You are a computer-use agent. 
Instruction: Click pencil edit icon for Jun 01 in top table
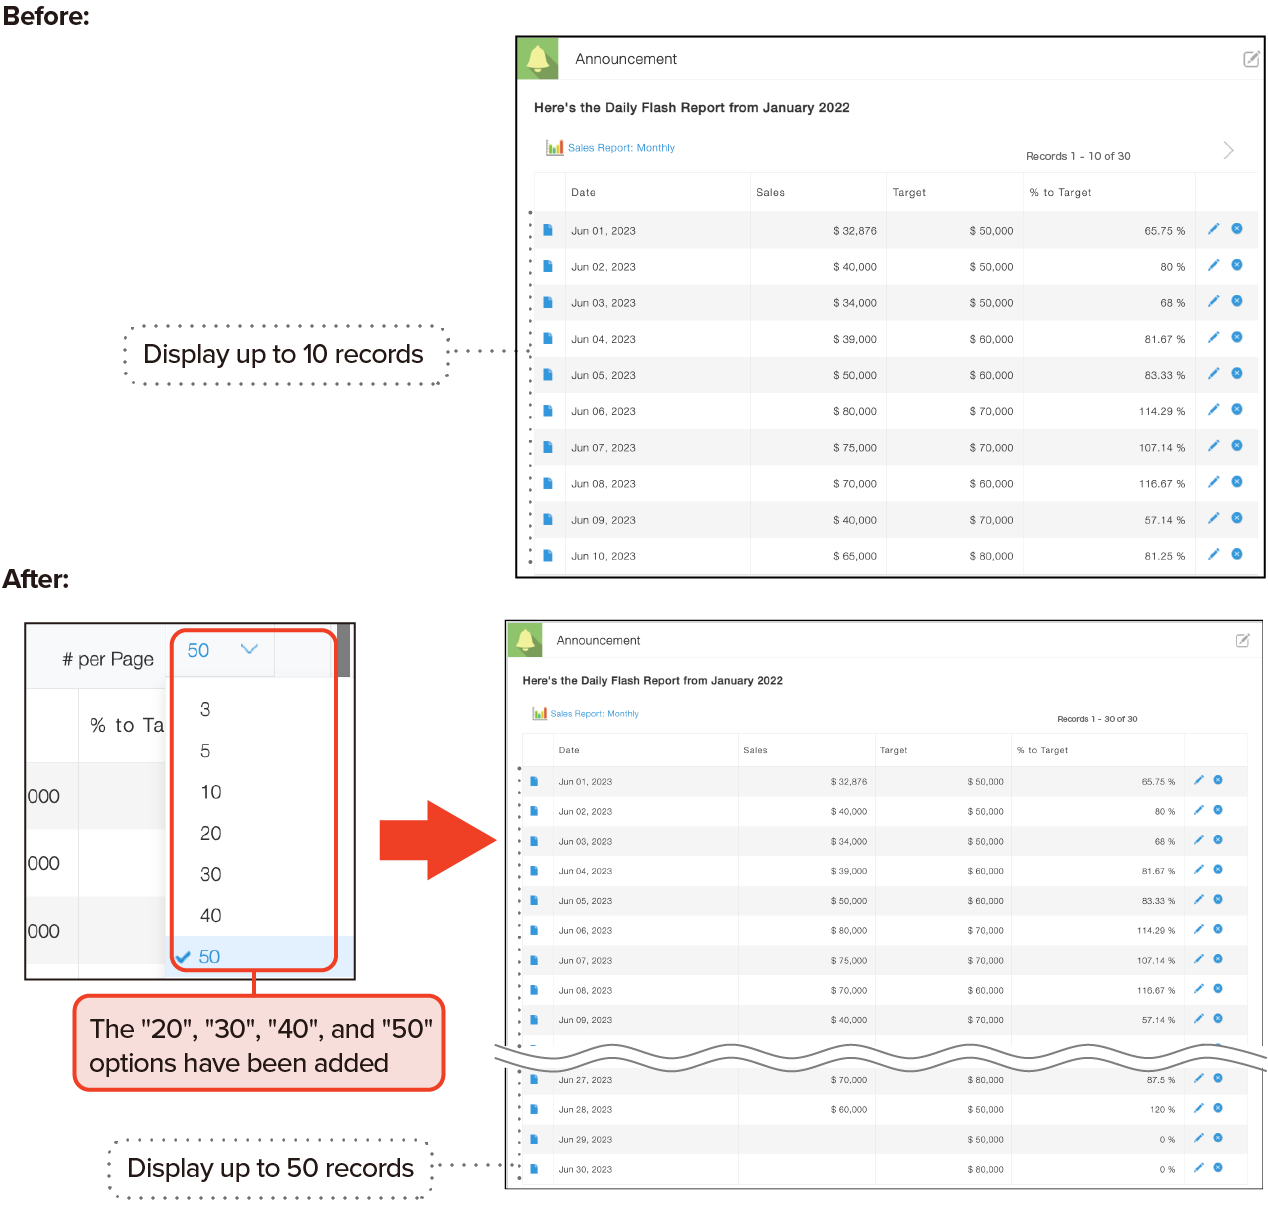pyautogui.click(x=1213, y=229)
